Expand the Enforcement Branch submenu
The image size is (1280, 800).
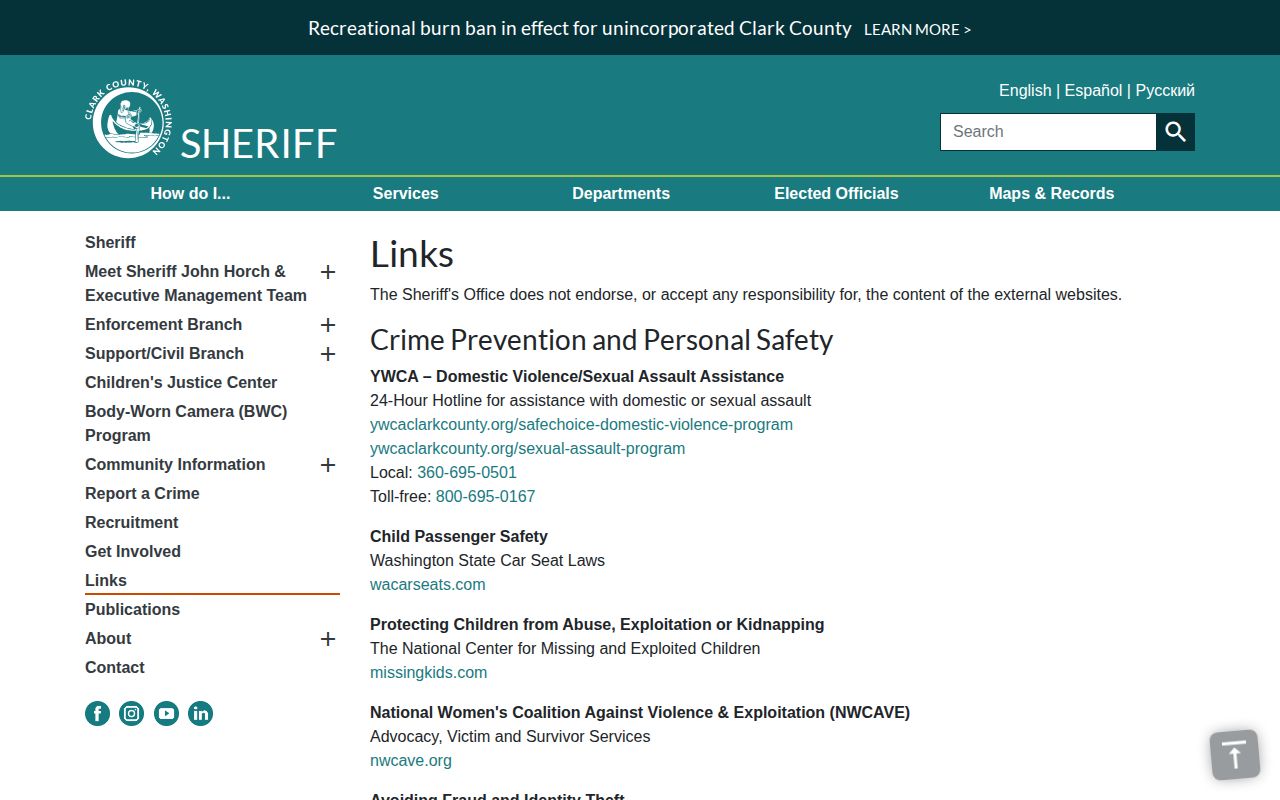pyautogui.click(x=328, y=325)
